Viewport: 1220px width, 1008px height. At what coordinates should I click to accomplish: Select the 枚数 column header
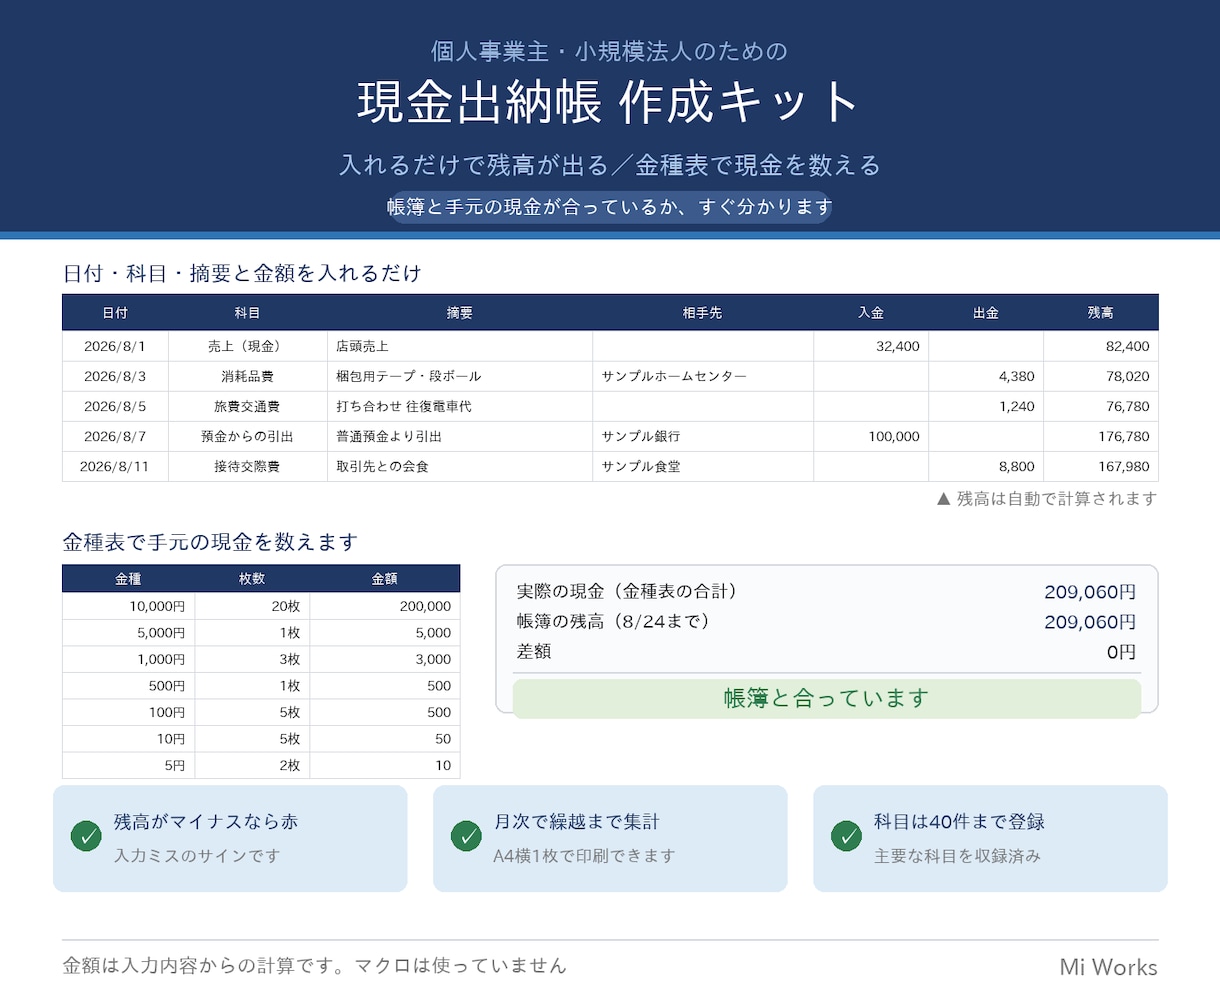(252, 579)
